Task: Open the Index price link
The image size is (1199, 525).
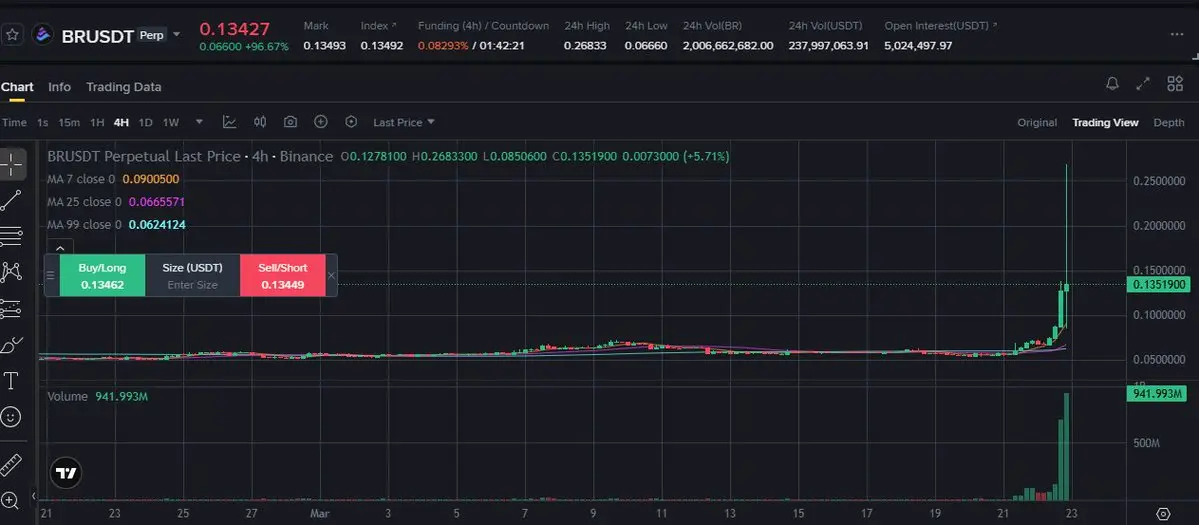Action: point(379,26)
